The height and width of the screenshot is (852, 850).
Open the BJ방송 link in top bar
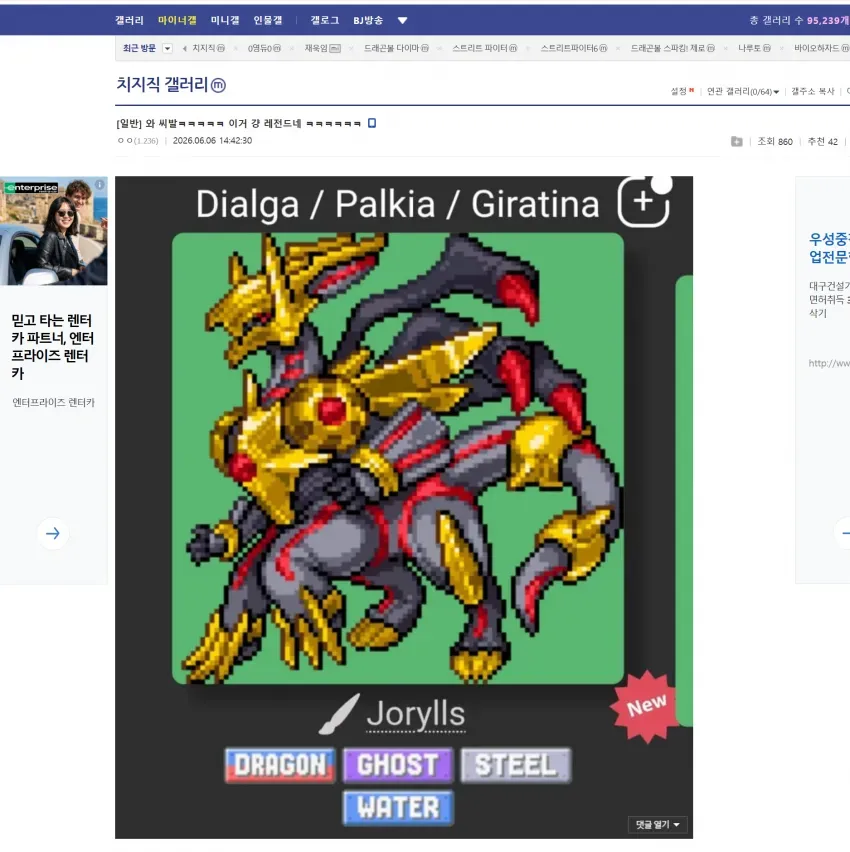(368, 21)
